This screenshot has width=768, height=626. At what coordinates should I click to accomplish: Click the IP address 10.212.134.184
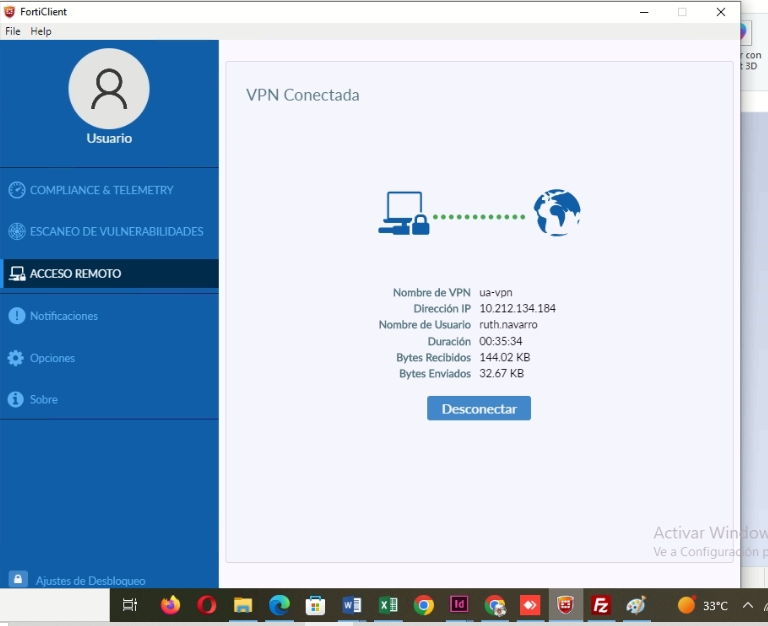point(517,309)
